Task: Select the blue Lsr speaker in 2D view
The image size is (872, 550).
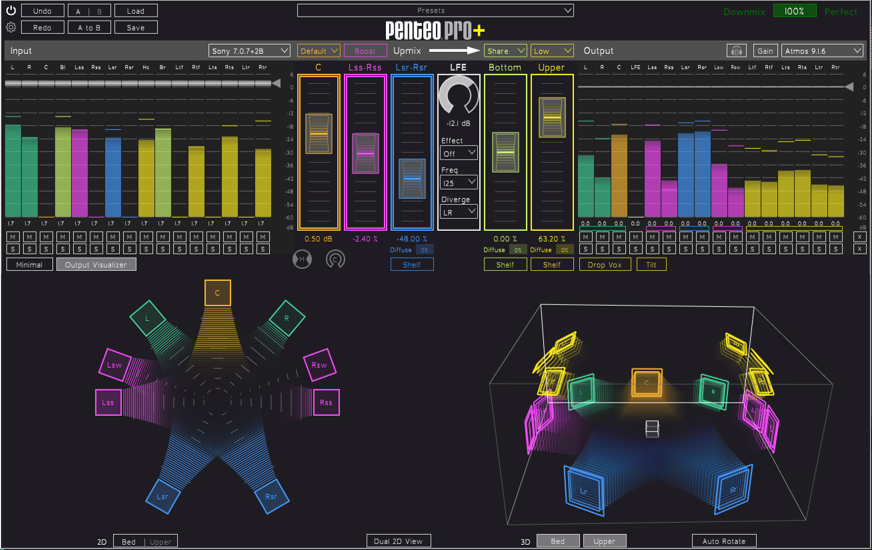Action: [162, 496]
